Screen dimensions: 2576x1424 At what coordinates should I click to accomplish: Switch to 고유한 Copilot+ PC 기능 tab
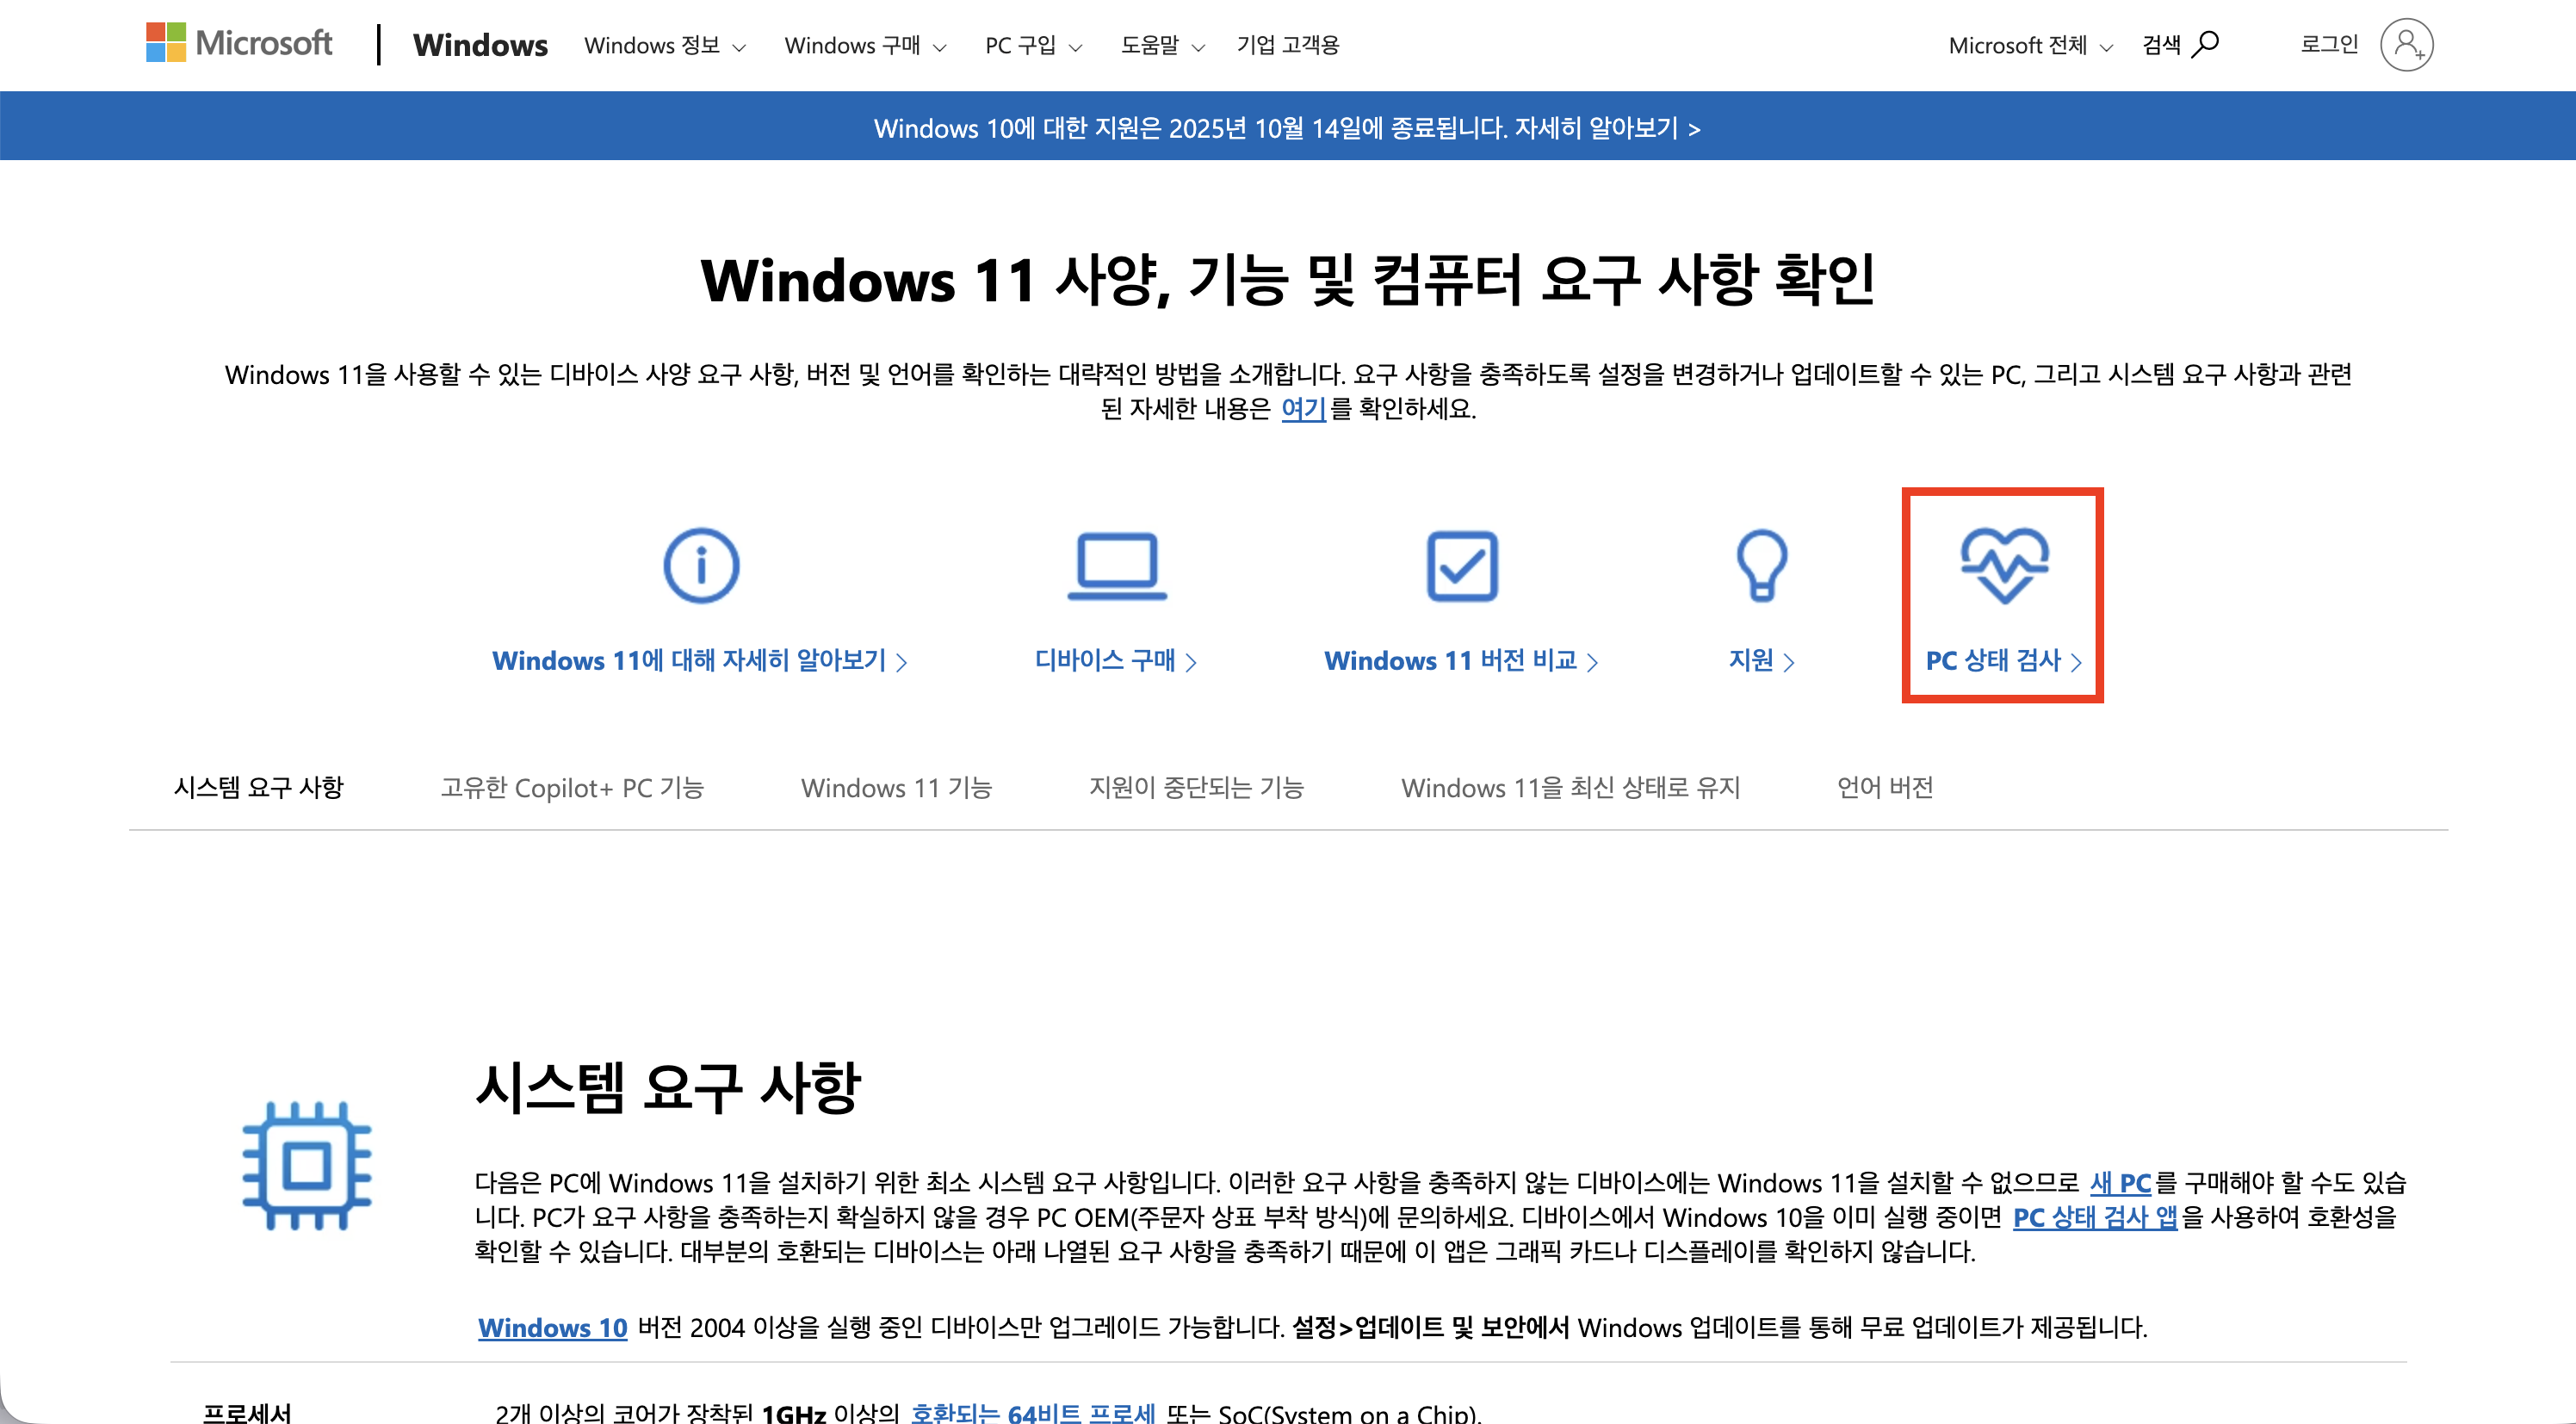coord(572,787)
